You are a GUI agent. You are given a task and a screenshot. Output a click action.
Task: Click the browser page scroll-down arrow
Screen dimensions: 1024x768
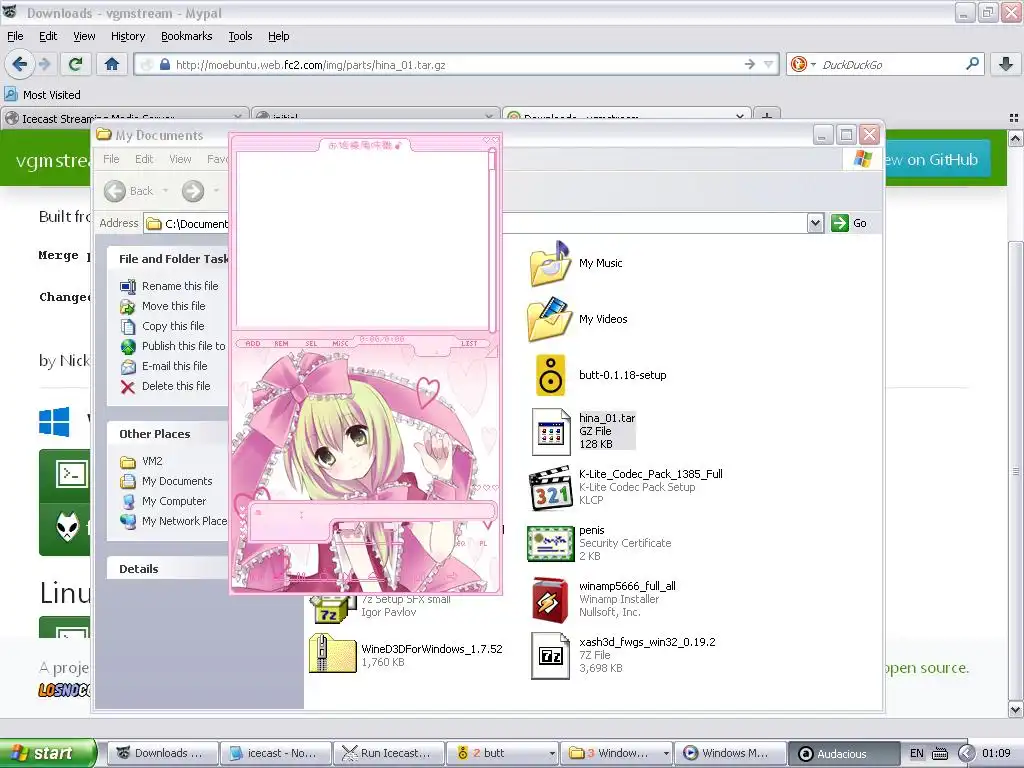tap(1015, 709)
